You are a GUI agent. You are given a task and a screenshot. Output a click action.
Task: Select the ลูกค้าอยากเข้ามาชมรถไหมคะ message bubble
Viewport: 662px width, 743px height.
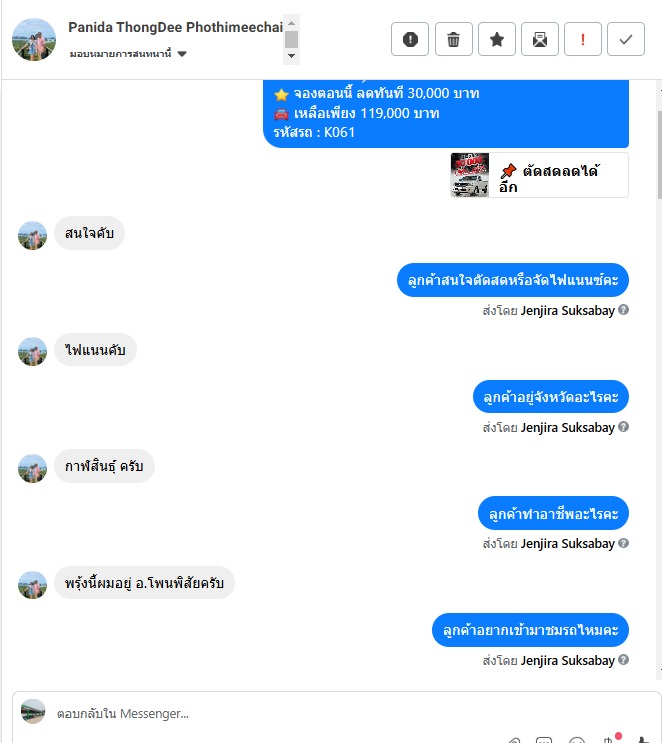[x=530, y=630]
